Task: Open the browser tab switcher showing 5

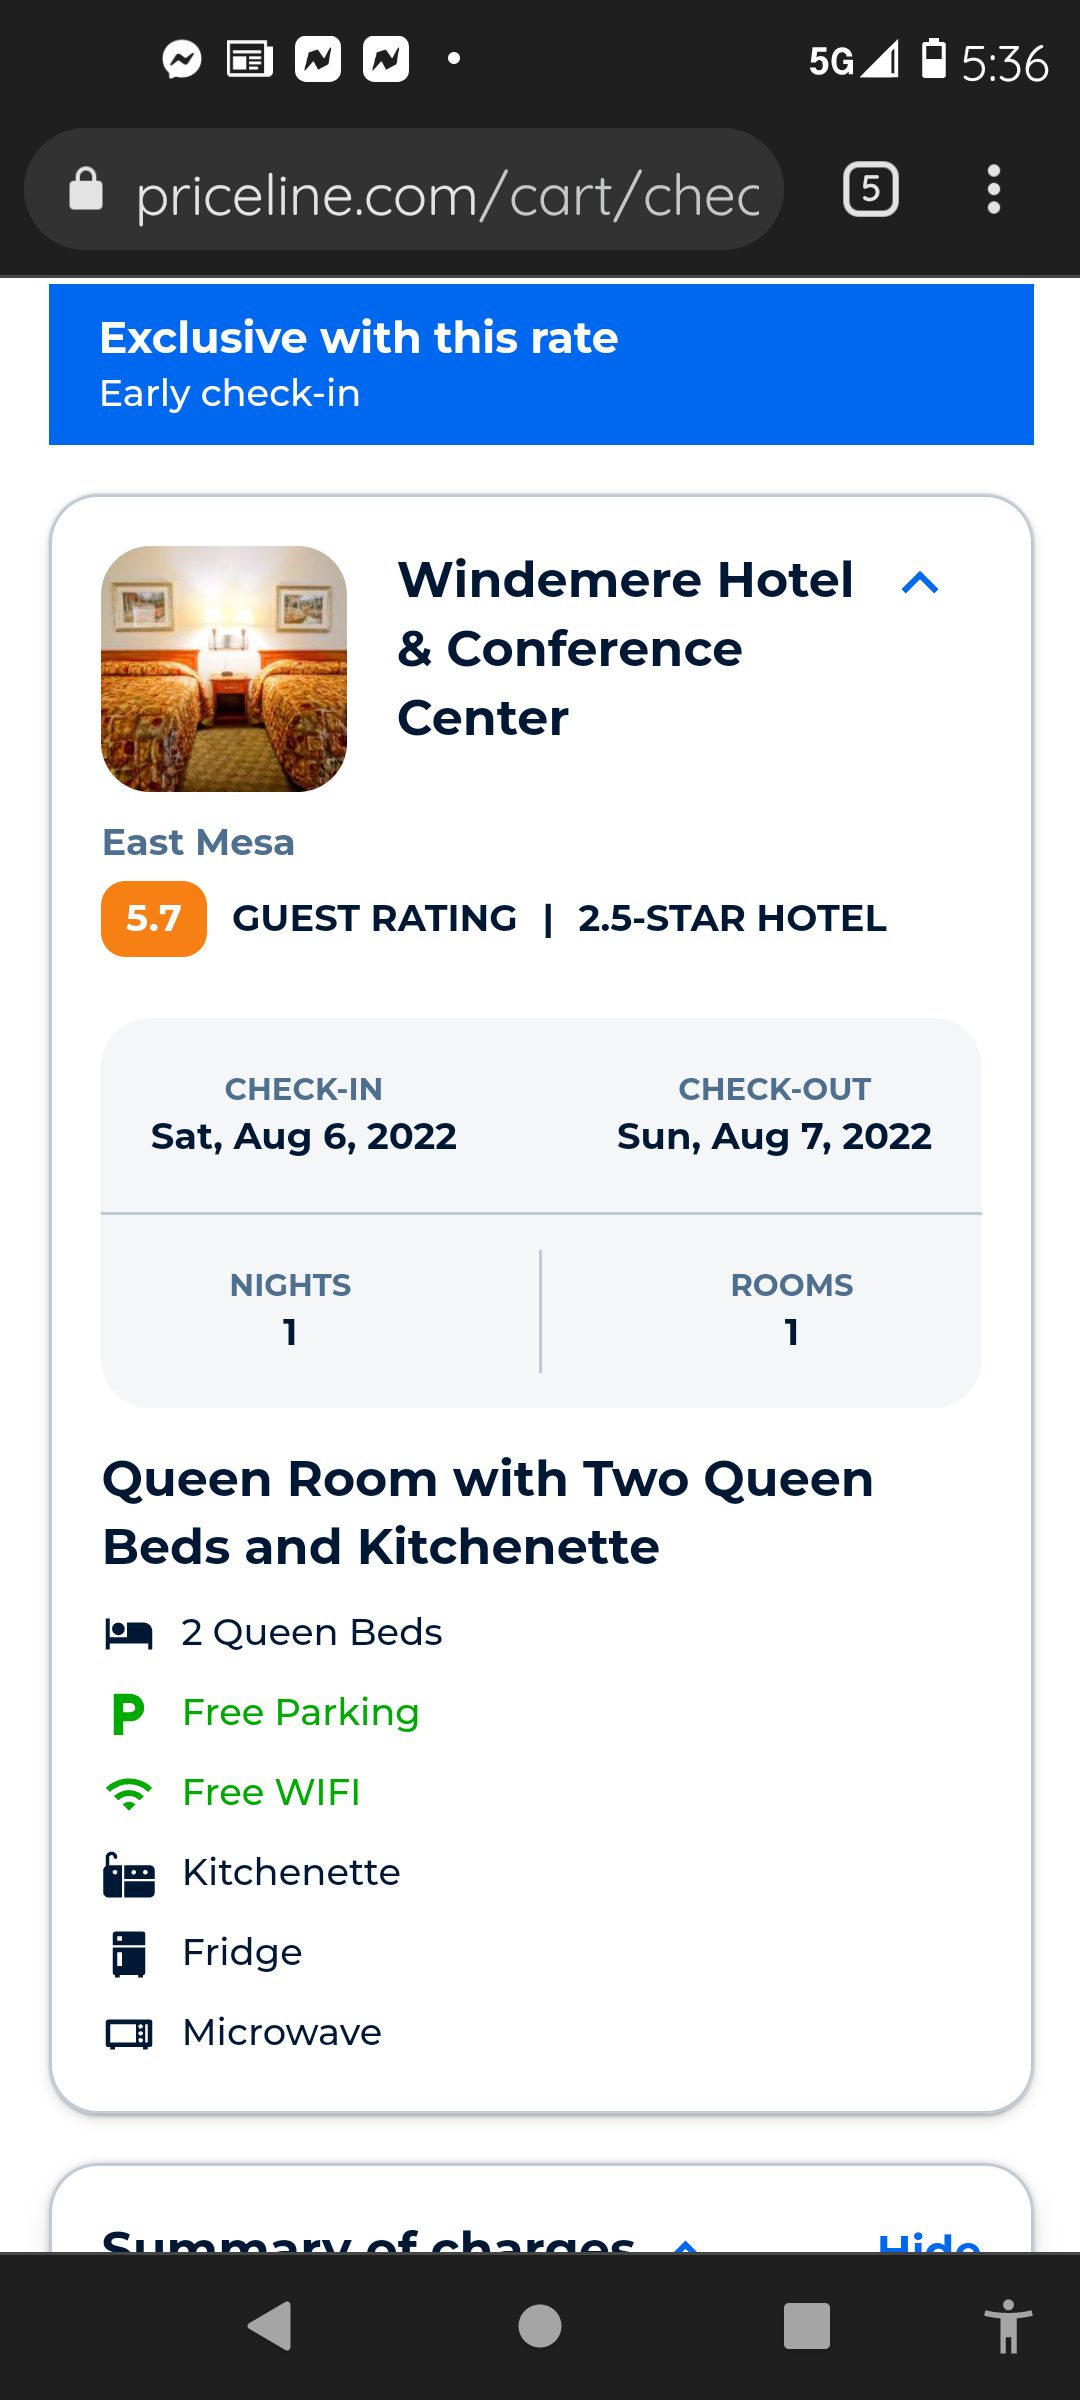Action: (x=871, y=189)
